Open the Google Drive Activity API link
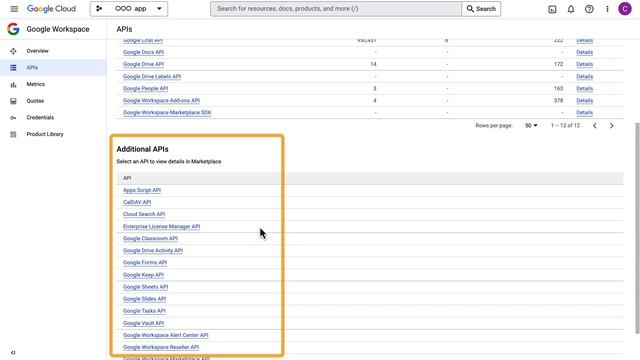Image resolution: width=640 pixels, height=360 pixels. pos(153,251)
